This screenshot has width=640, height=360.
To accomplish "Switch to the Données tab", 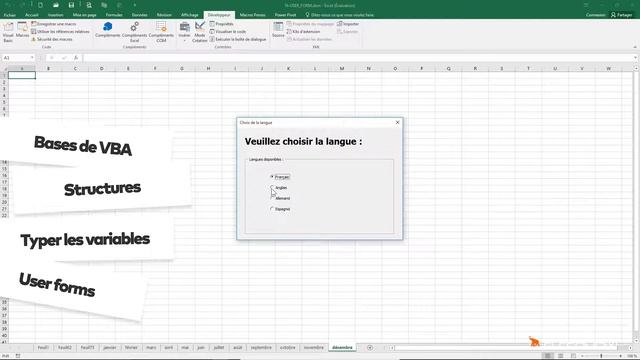I will coord(140,15).
